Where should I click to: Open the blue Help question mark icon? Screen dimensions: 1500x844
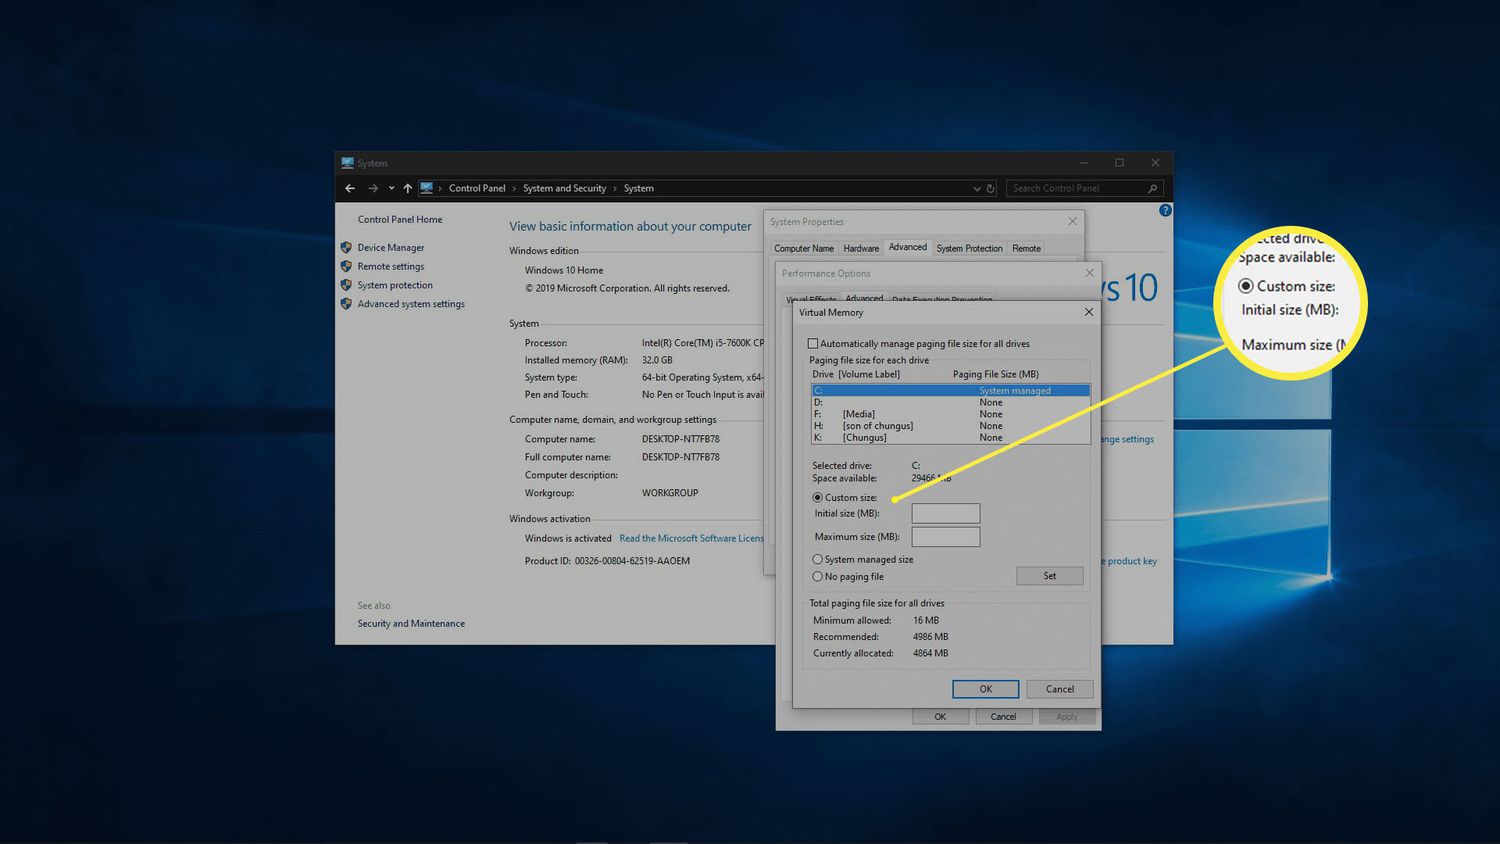pos(1165,210)
